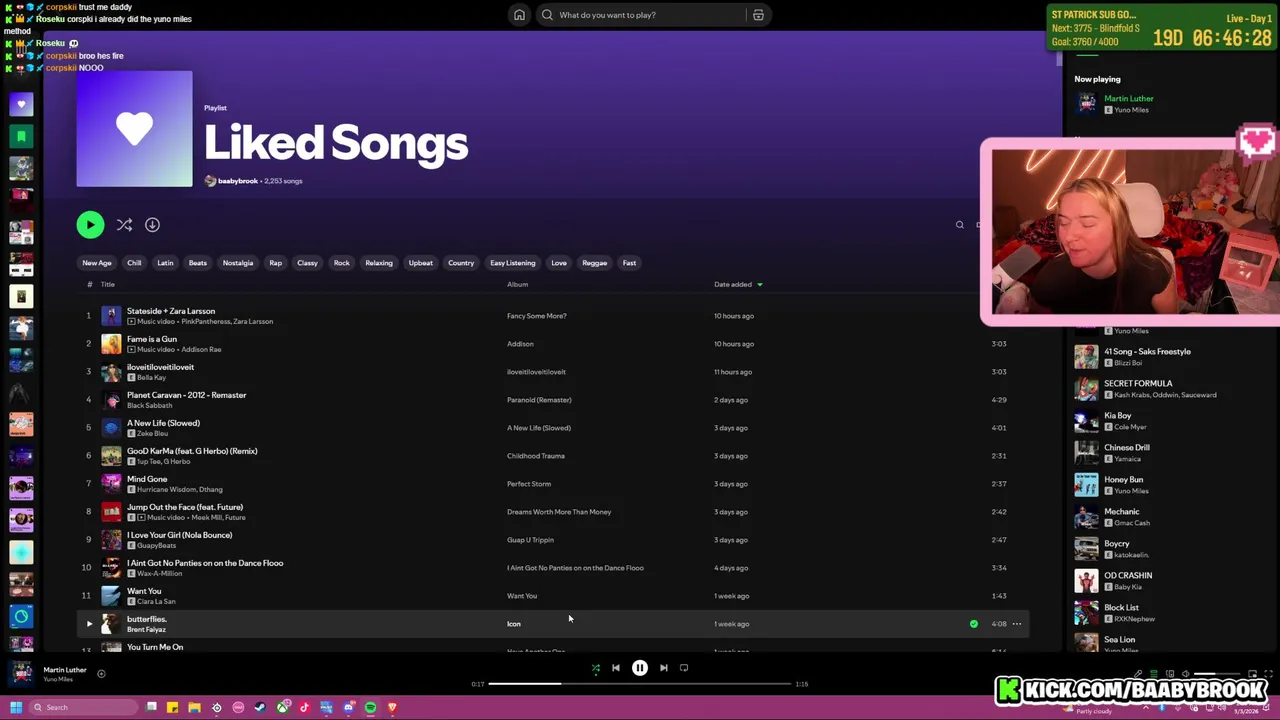Filter songs by New Age

[97, 263]
